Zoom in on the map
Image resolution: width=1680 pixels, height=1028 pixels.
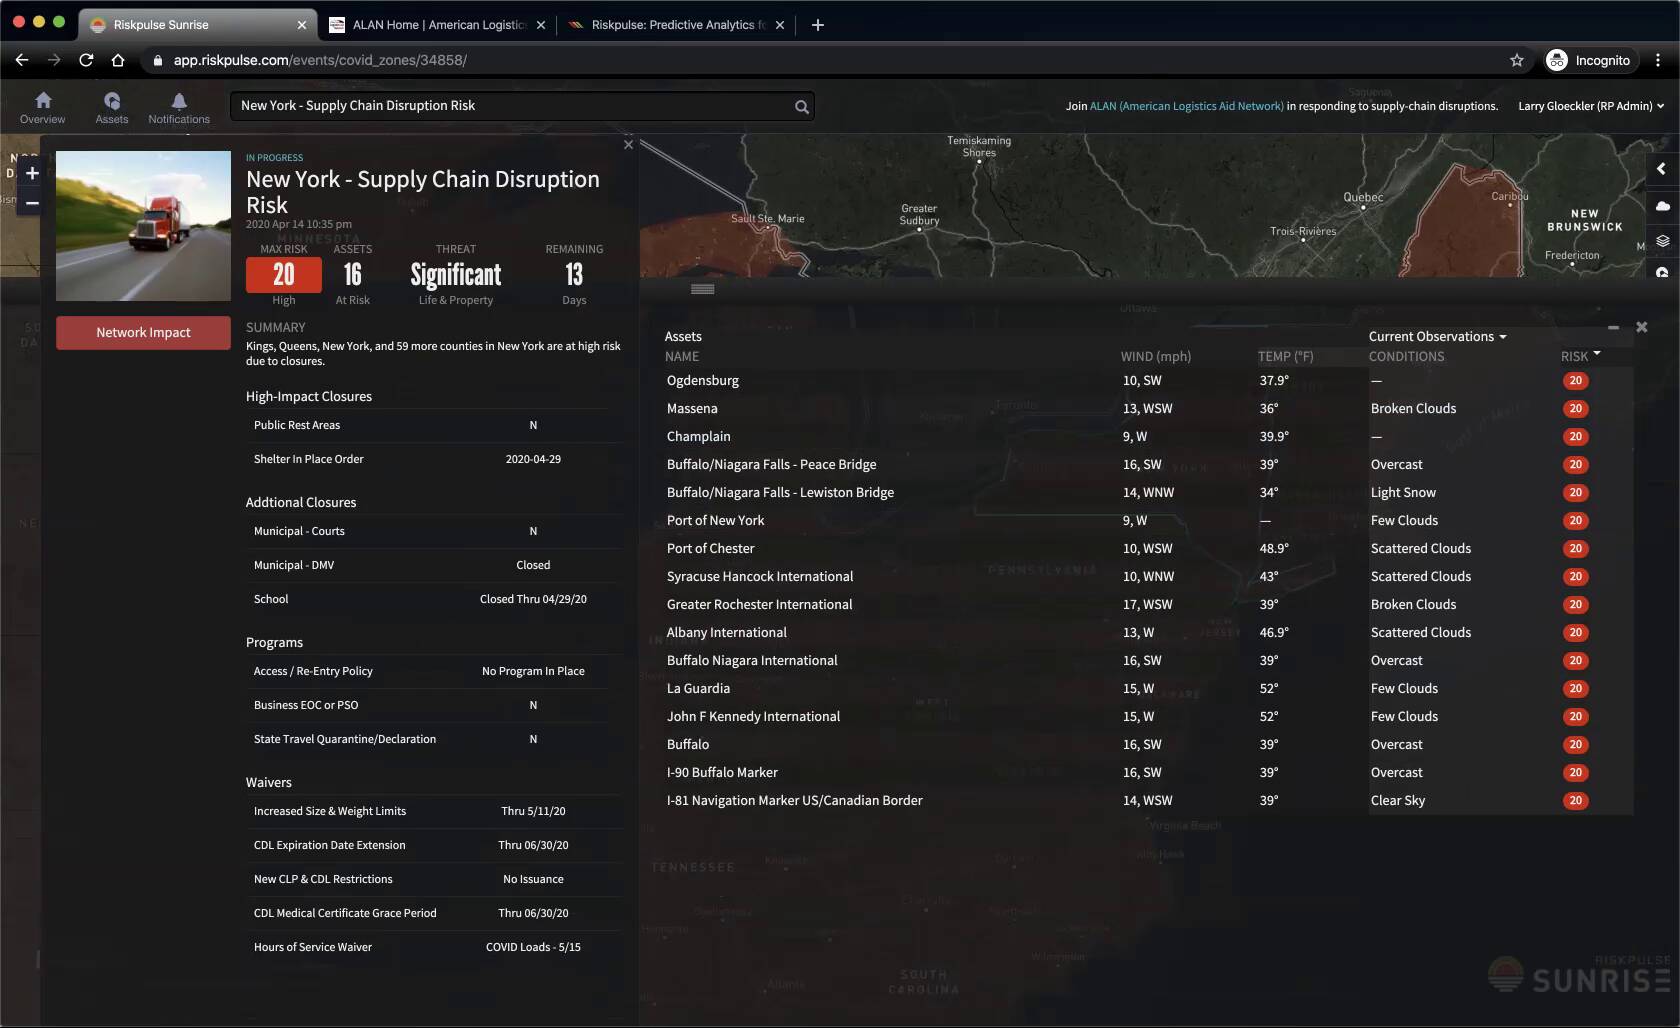click(32, 173)
